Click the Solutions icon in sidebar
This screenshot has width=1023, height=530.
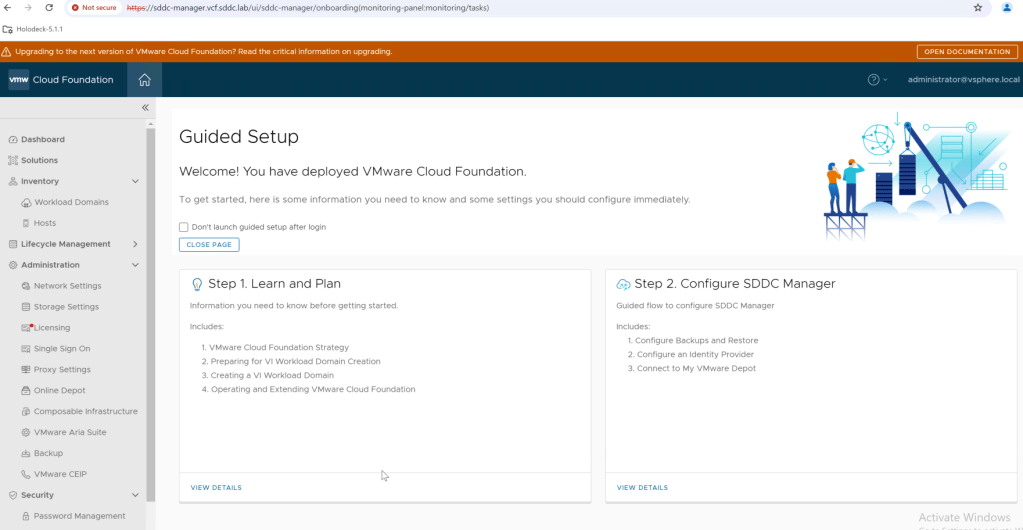(x=13, y=161)
